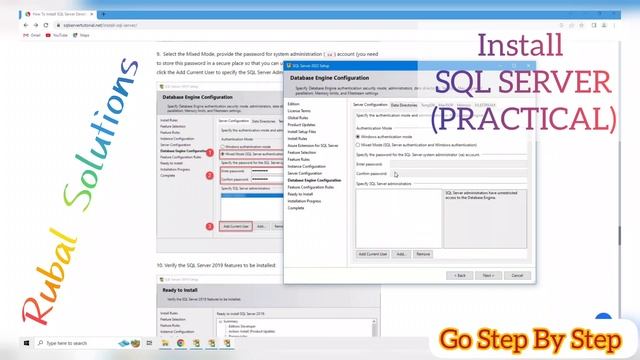This screenshot has height=360, width=640.
Task: Click the Add Current User button
Action: tap(372, 254)
